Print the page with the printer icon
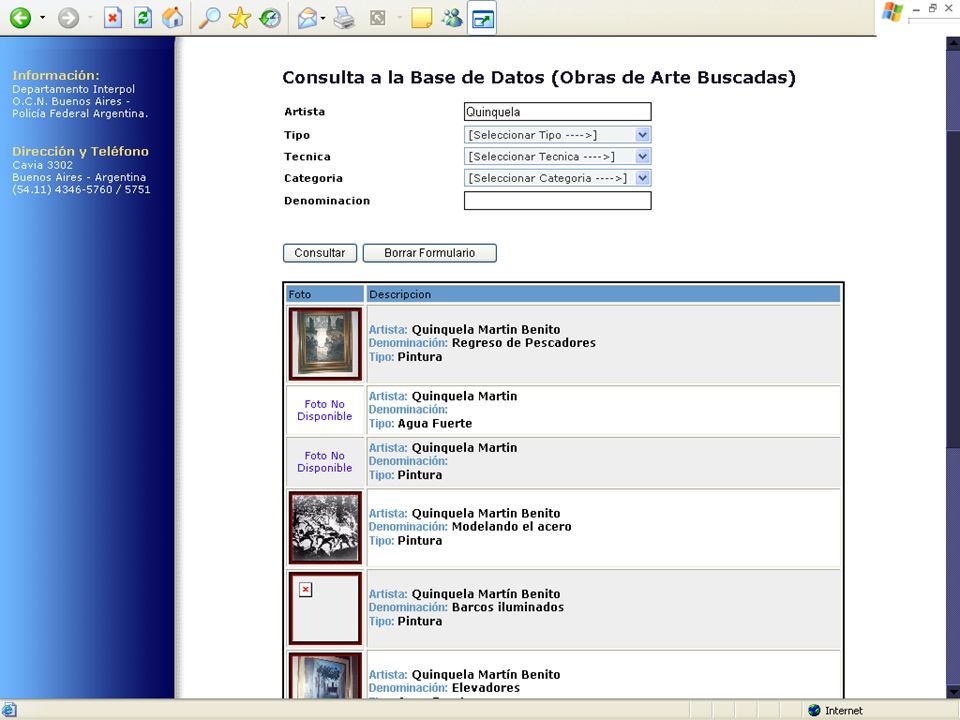960x720 pixels. click(x=344, y=18)
